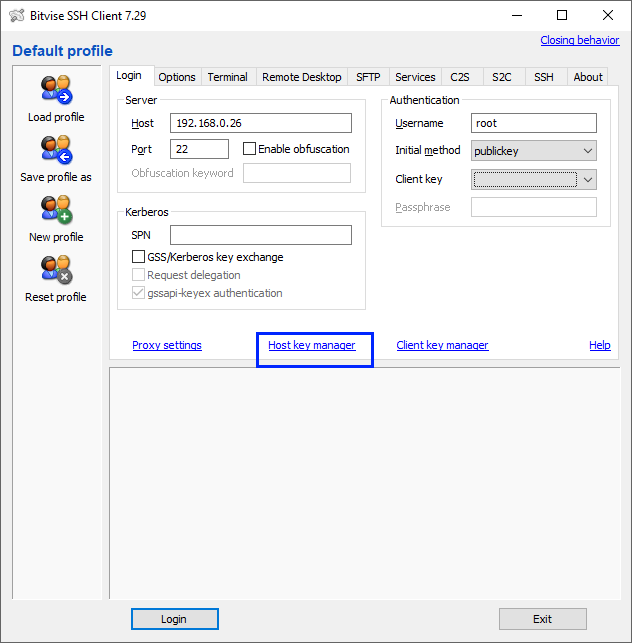Open the Initial method dropdown
This screenshot has height=643, width=632.
click(x=534, y=150)
